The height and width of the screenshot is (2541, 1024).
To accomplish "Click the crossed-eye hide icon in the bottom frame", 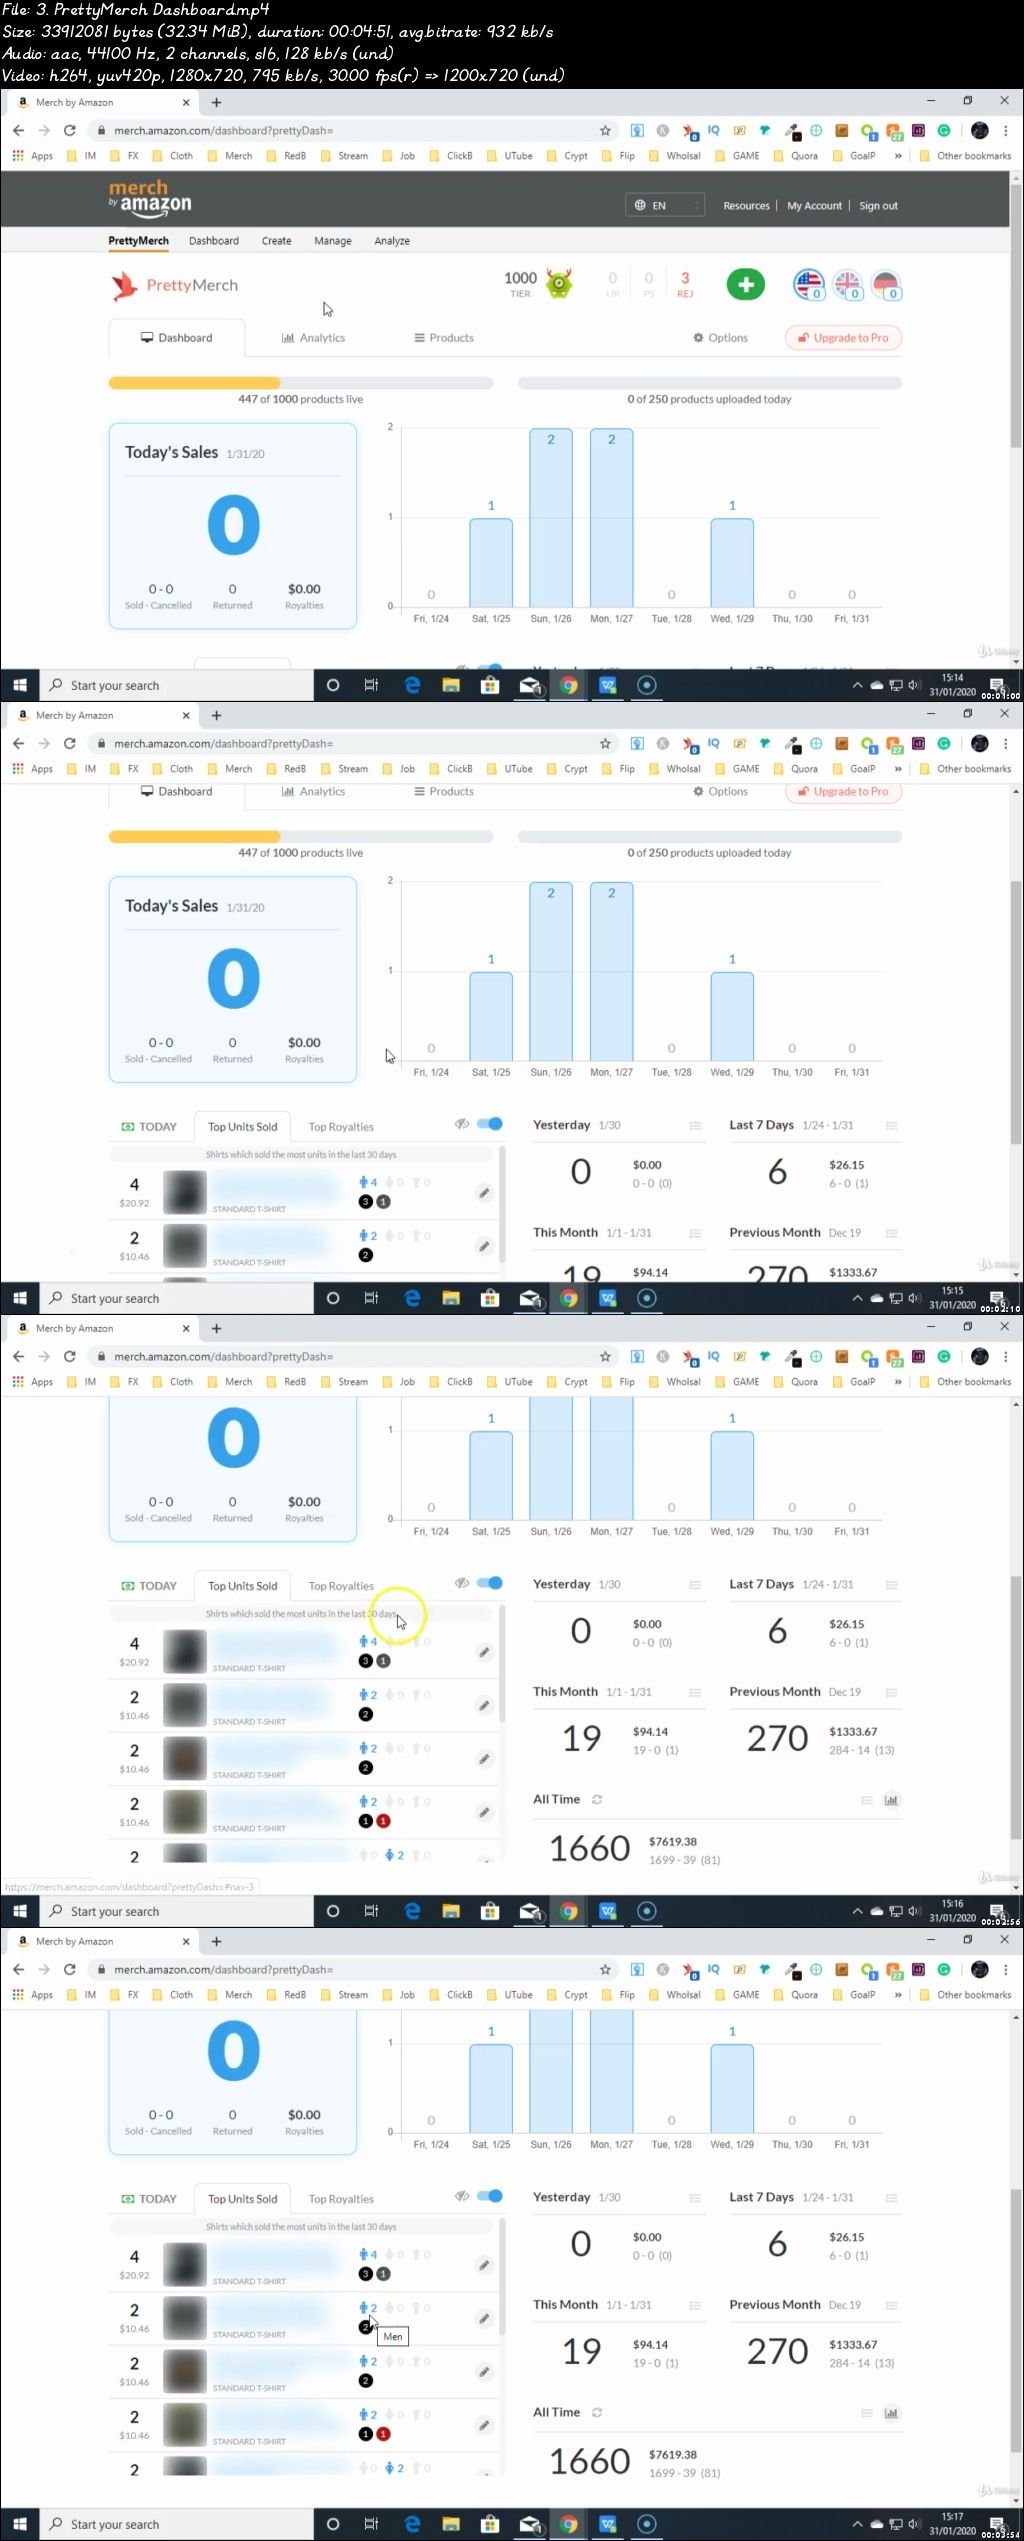I will pyautogui.click(x=462, y=2196).
